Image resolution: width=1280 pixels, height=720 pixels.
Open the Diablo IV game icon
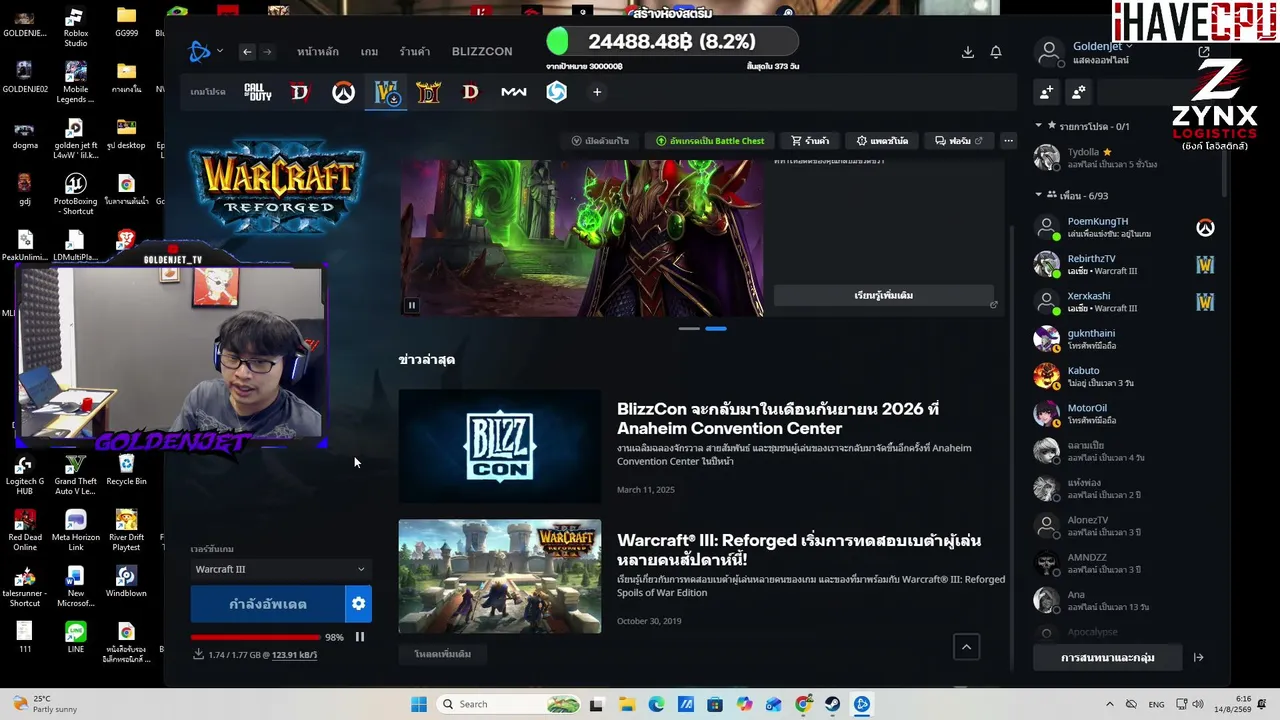click(x=300, y=92)
